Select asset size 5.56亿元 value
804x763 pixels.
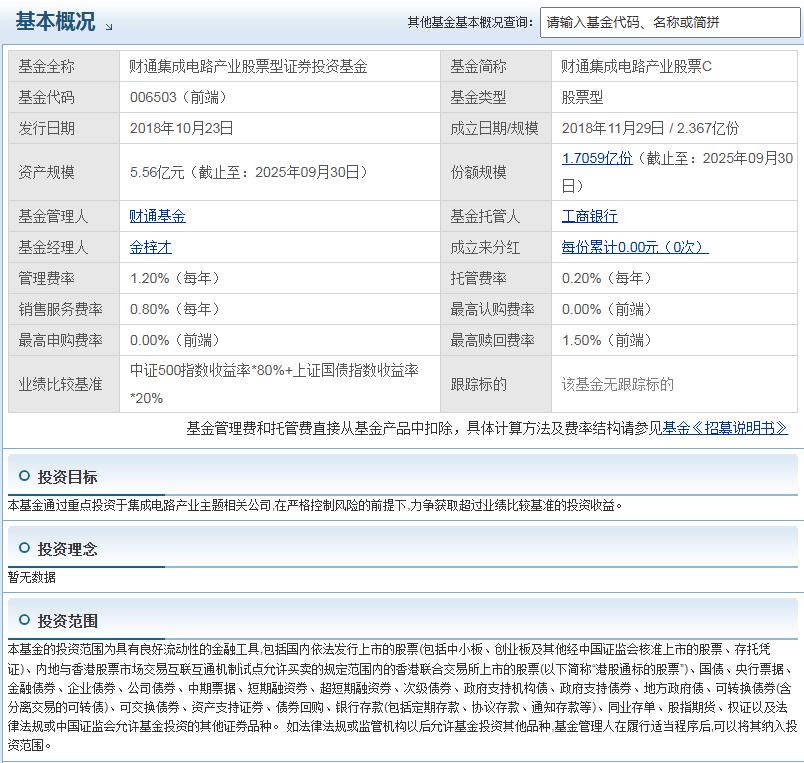249,172
